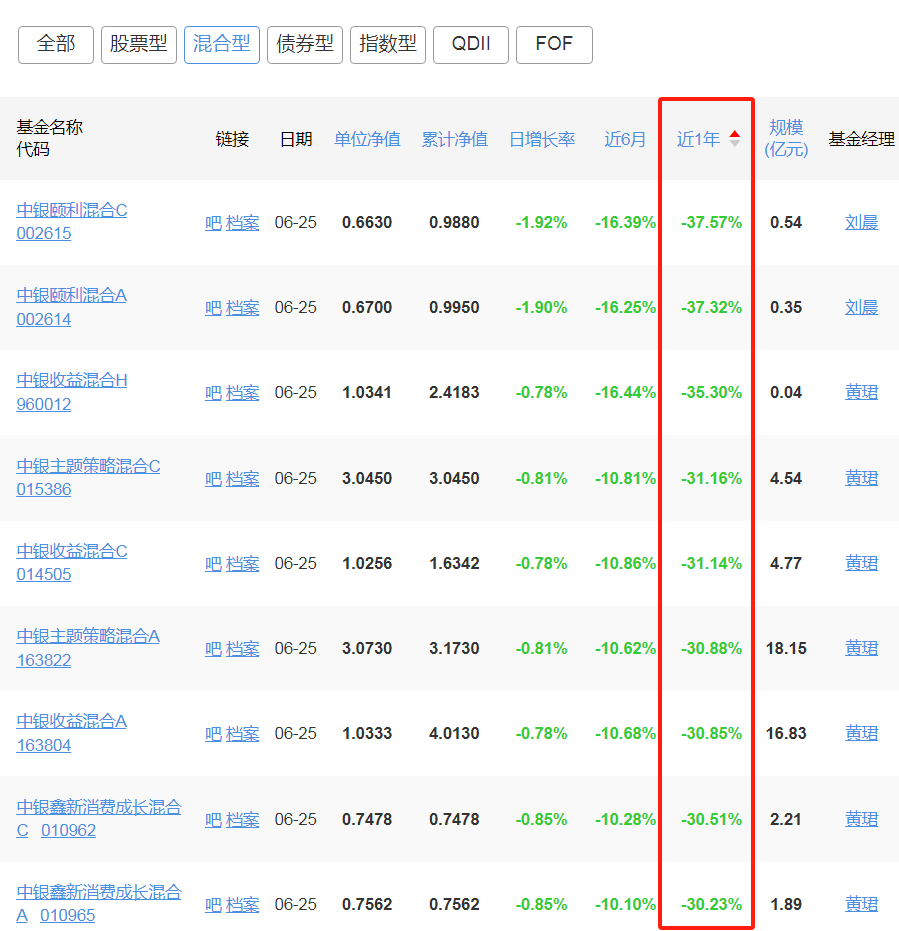Open 吧 link for fund 010965
The width and height of the screenshot is (899, 931).
click(x=213, y=904)
